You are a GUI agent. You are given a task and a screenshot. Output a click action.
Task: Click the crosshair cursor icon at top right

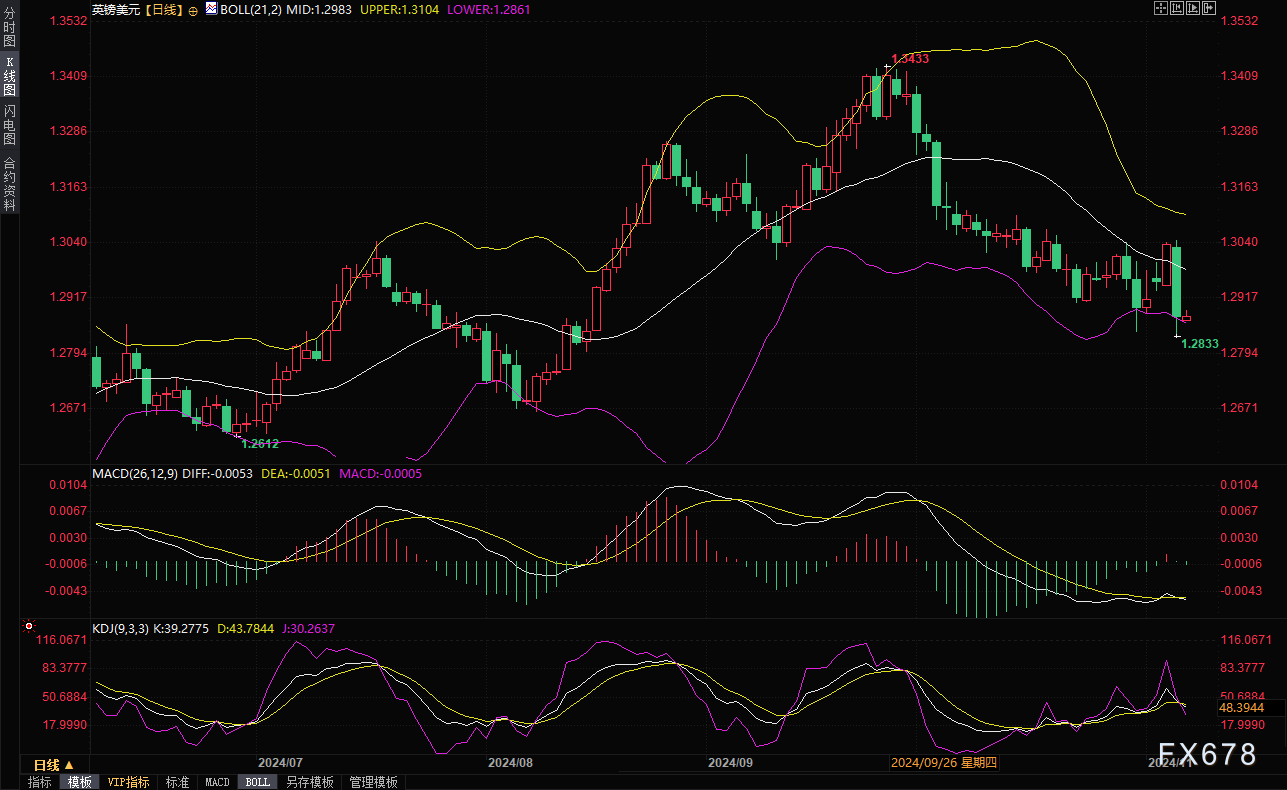pos(1161,8)
